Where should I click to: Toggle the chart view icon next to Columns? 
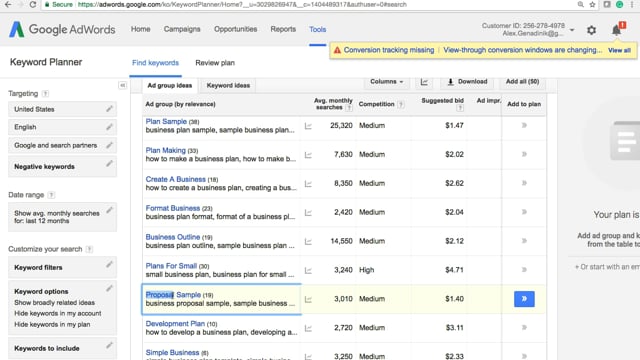(424, 82)
